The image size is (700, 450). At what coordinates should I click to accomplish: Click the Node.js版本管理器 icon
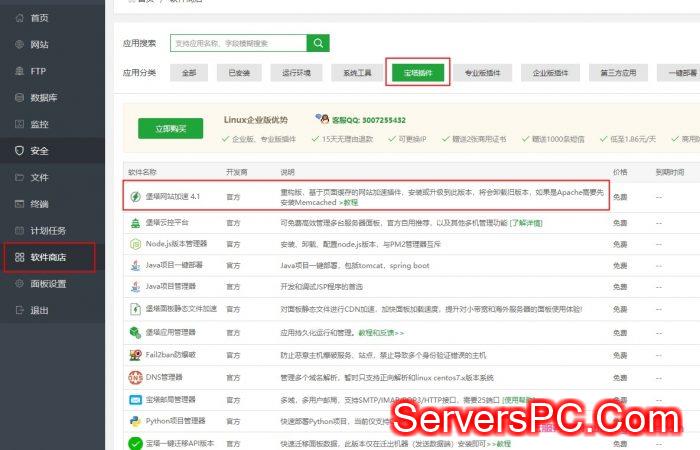click(135, 243)
